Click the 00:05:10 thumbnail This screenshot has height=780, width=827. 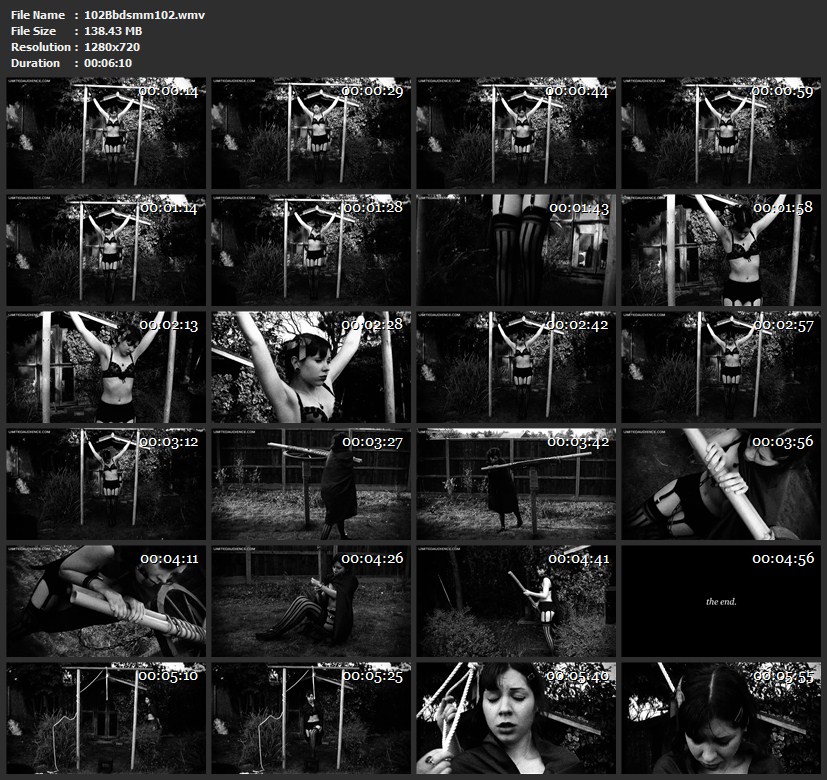click(x=106, y=718)
